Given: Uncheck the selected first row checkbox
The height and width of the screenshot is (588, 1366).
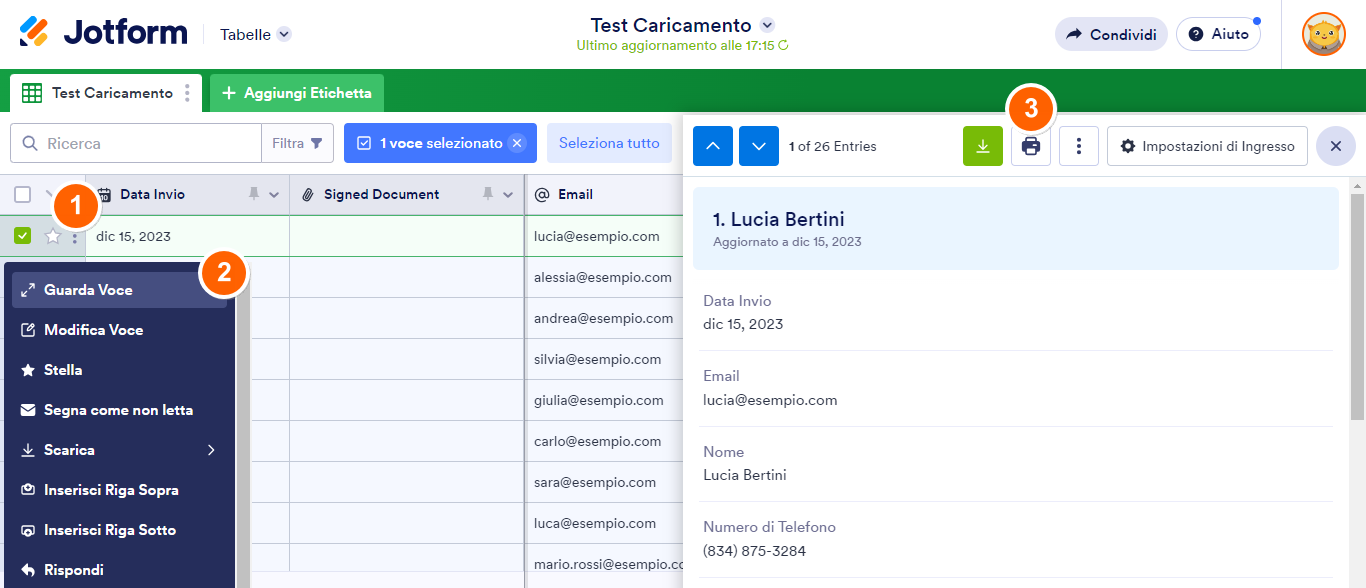Looking at the screenshot, I should [23, 236].
